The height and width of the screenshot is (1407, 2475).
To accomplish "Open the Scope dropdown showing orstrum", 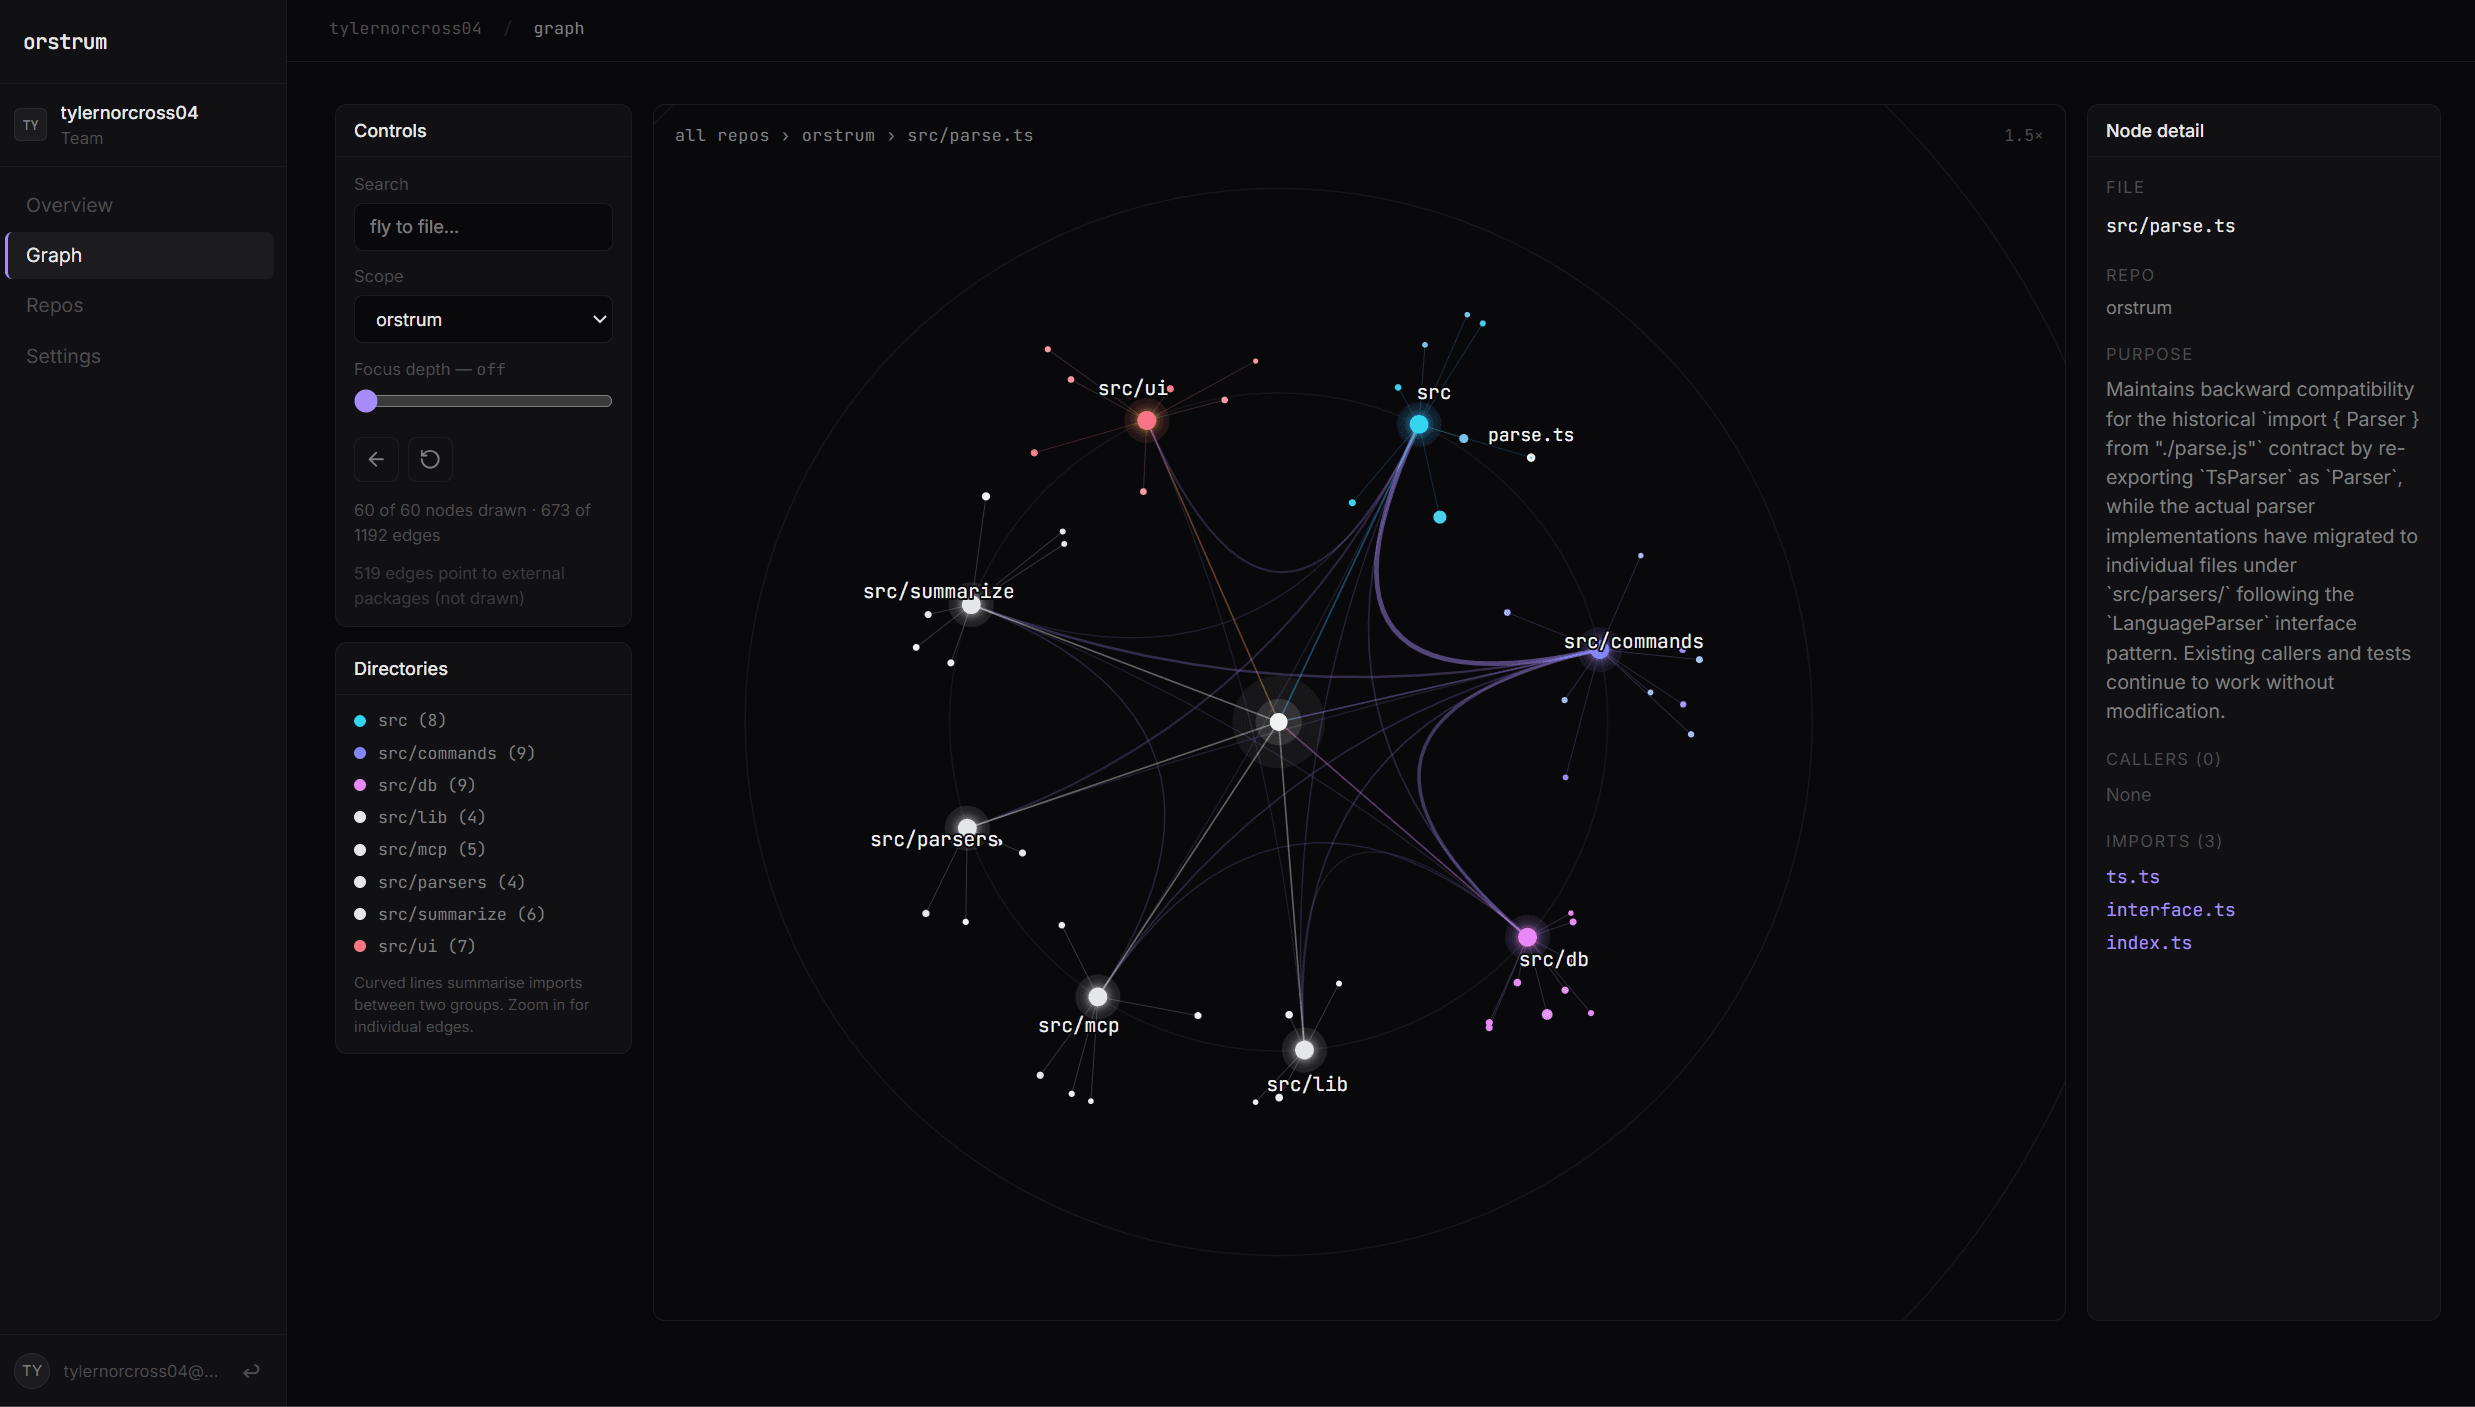I will tap(483, 320).
